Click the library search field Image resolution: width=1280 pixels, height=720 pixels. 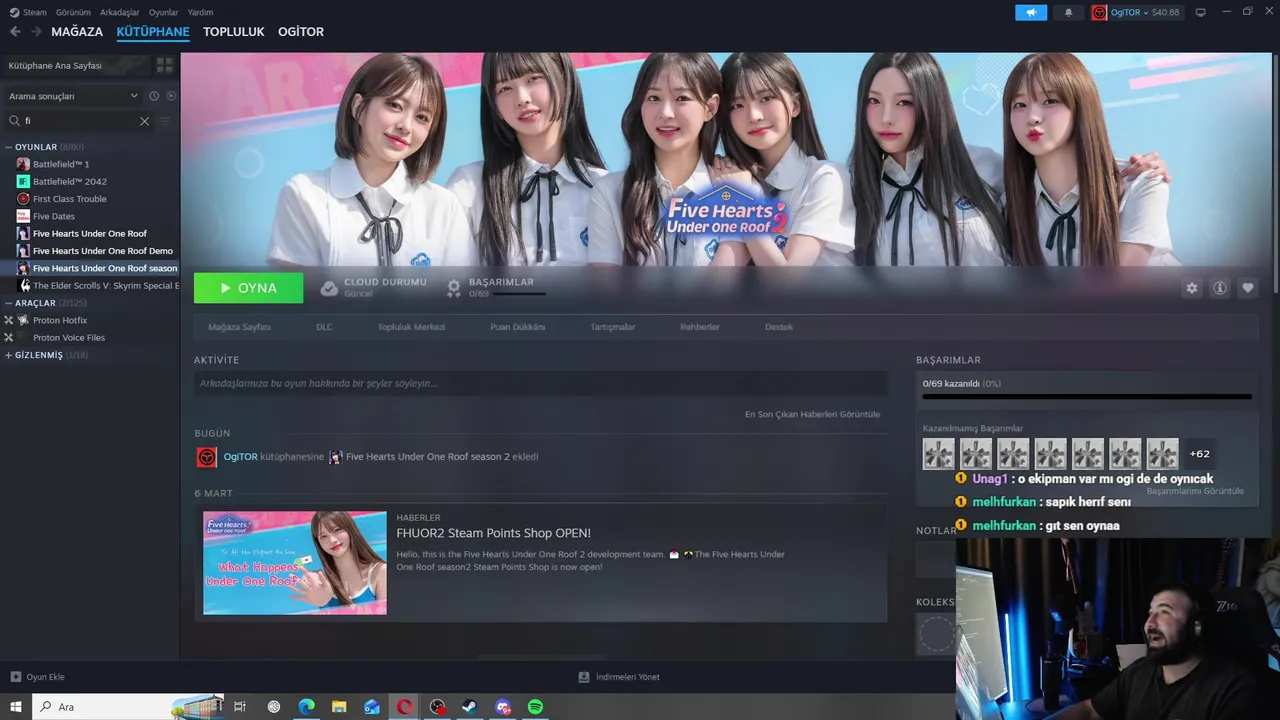pyautogui.click(x=78, y=121)
